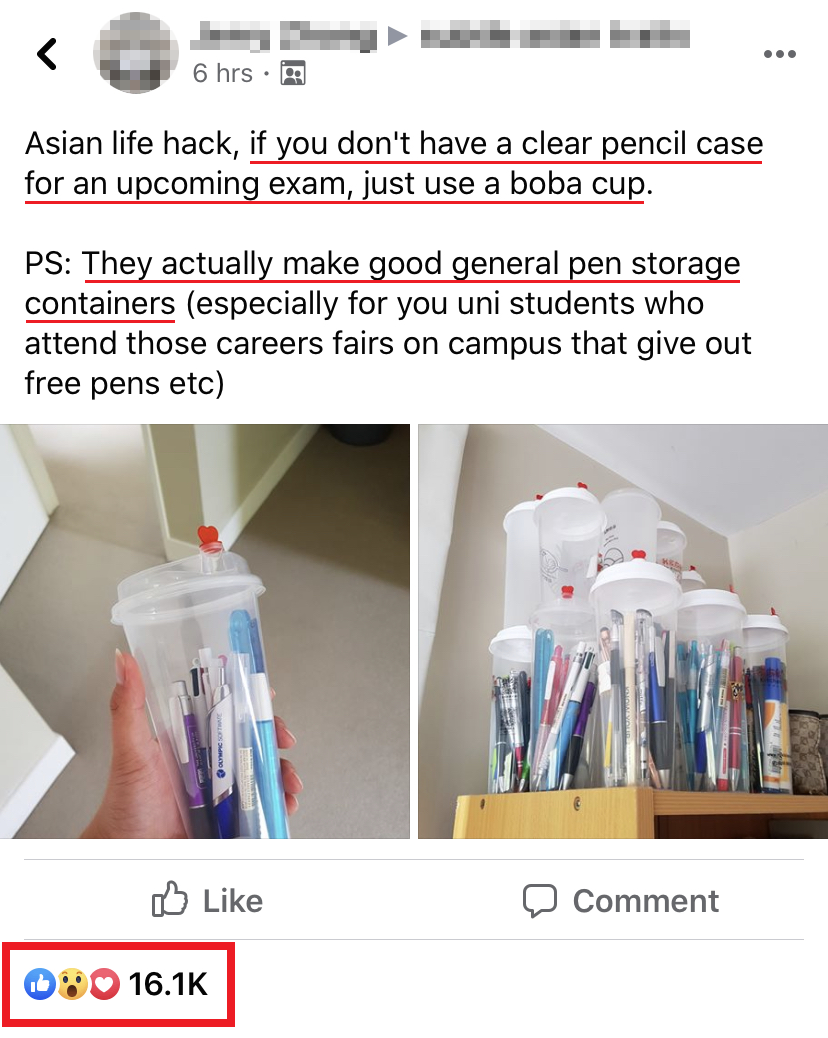Open the three-dots post options menu
This screenshot has width=828, height=1038.
[x=780, y=54]
